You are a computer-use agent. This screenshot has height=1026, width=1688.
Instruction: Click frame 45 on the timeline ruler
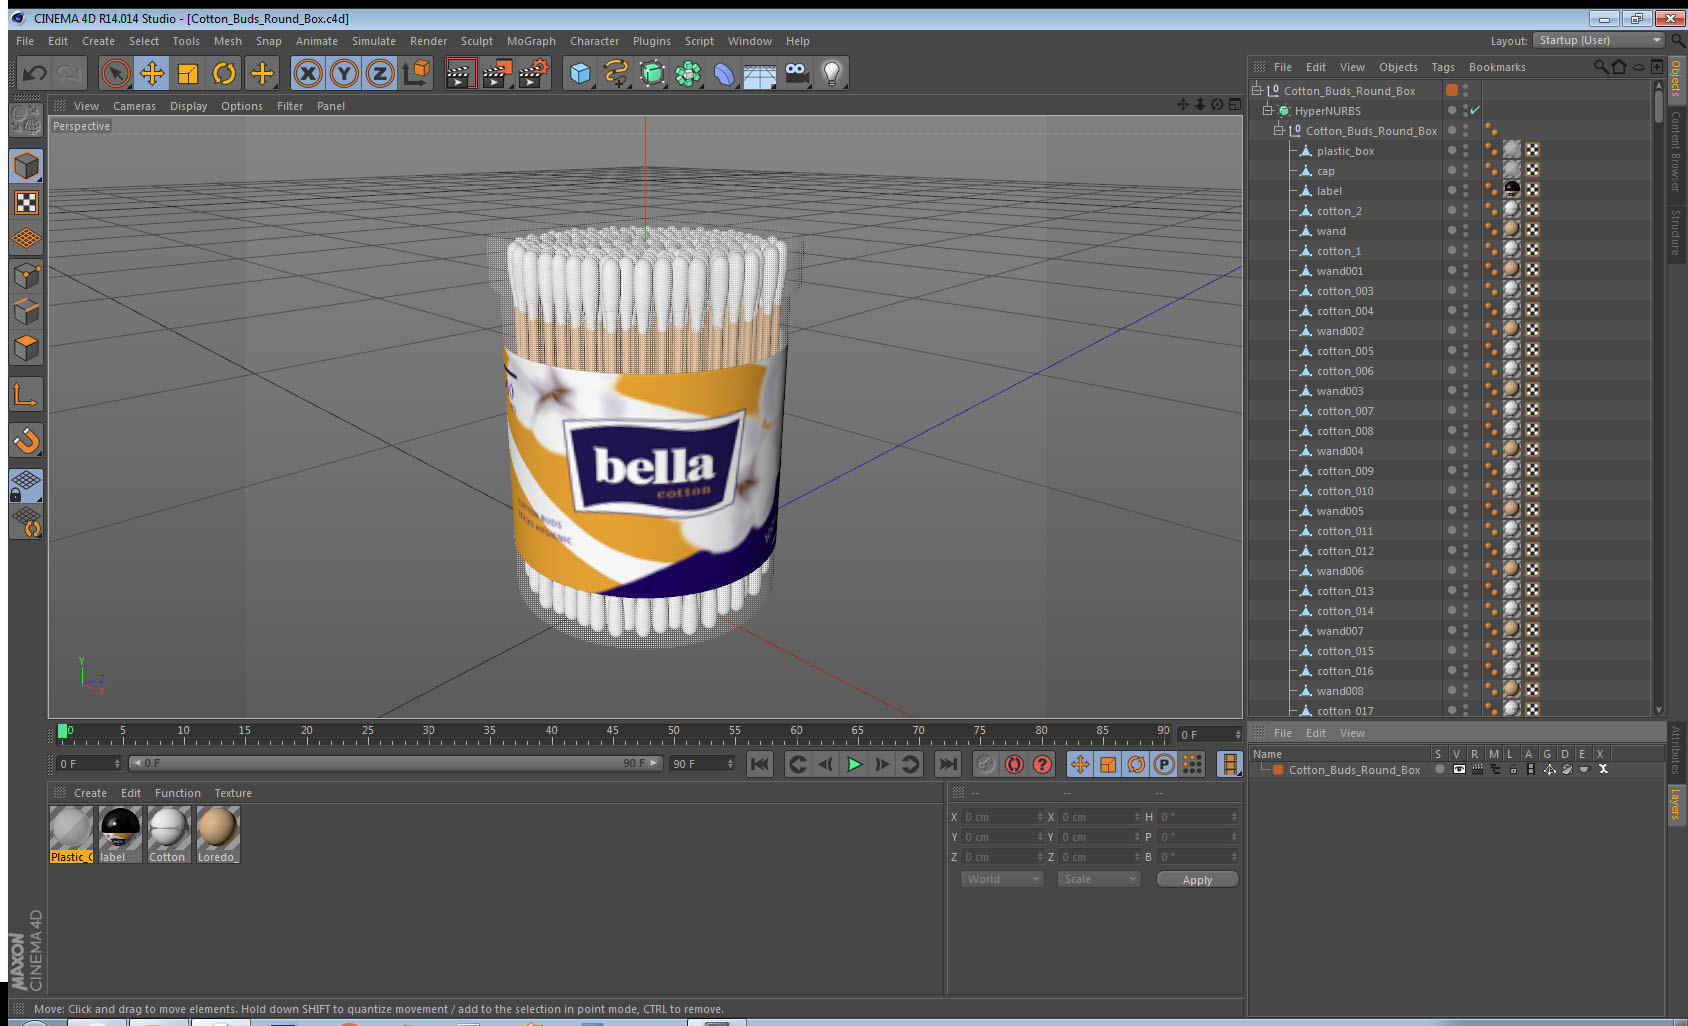(x=612, y=733)
